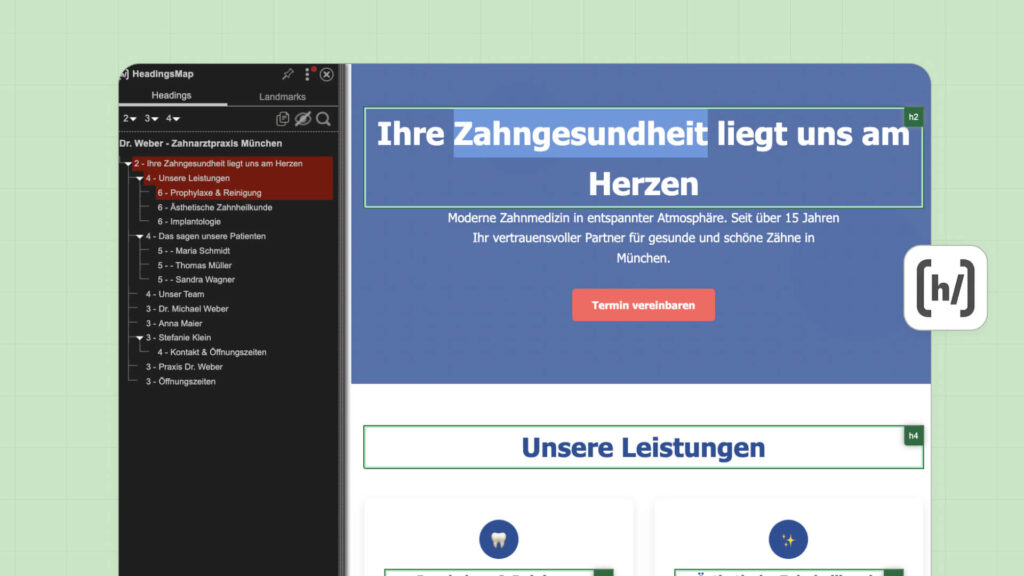Screen dimensions: 1024x576
Task: Click the panel's vertical divider bar
Action: [344, 320]
